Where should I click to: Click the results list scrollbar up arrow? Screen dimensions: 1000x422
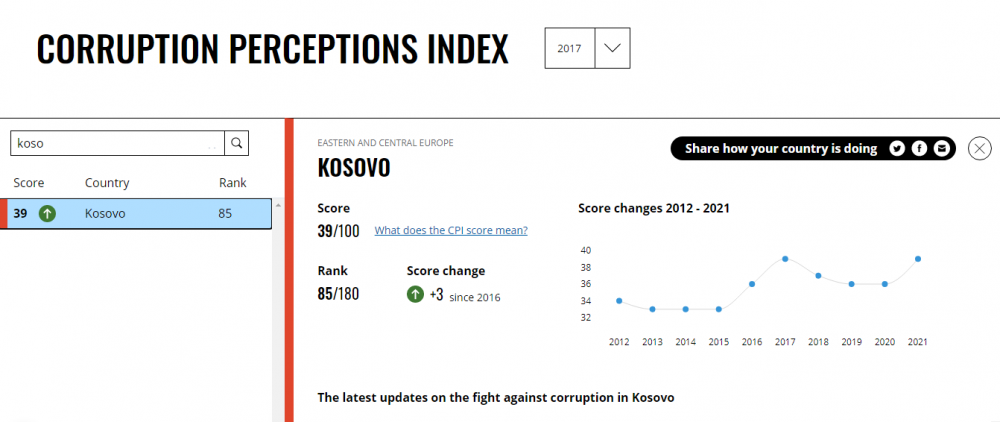278,205
